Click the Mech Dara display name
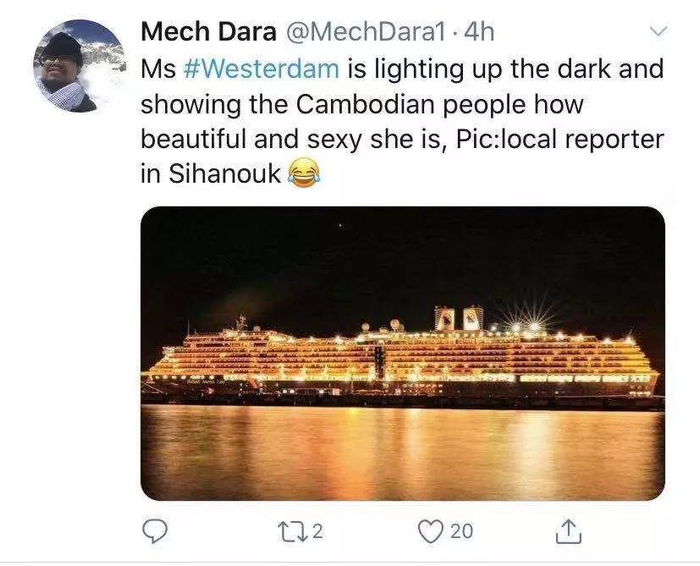 point(208,32)
